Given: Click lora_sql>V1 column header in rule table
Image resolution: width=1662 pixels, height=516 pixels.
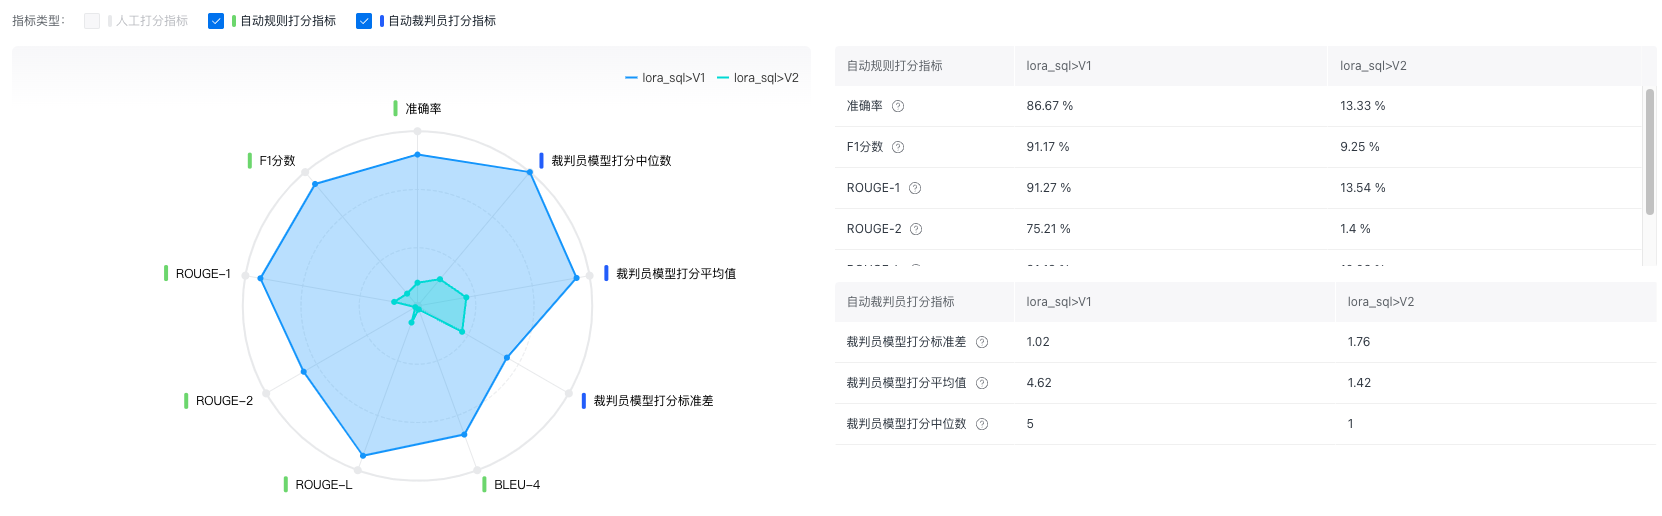Looking at the screenshot, I should click(1059, 66).
